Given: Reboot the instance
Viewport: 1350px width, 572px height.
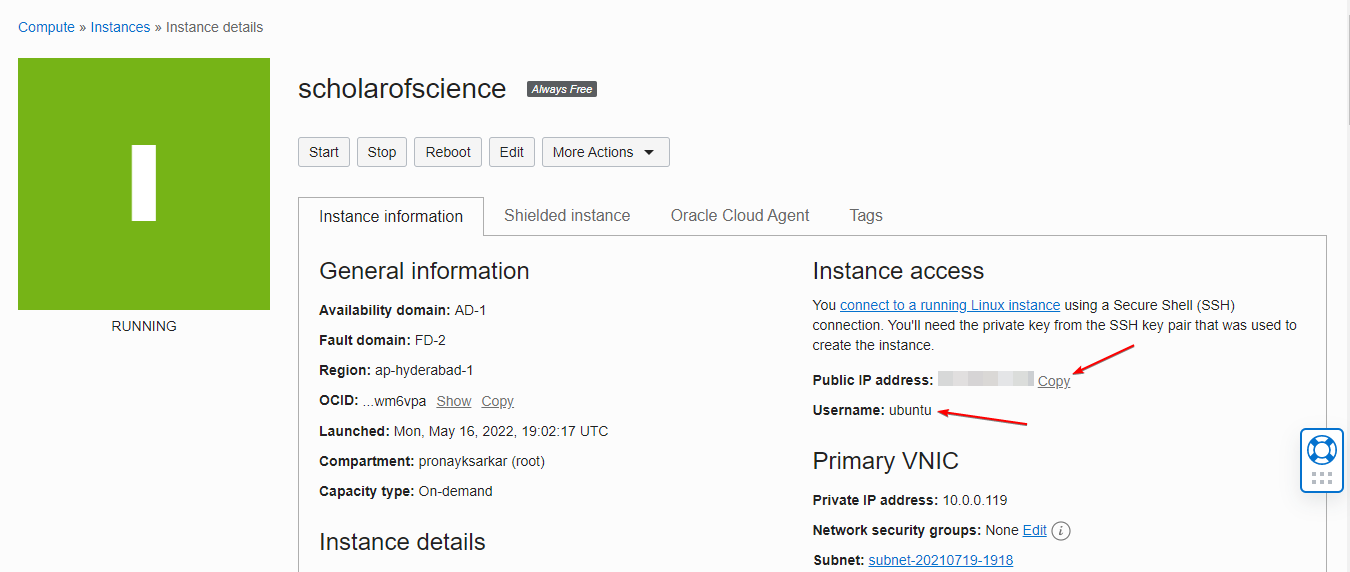Looking at the screenshot, I should [x=448, y=152].
